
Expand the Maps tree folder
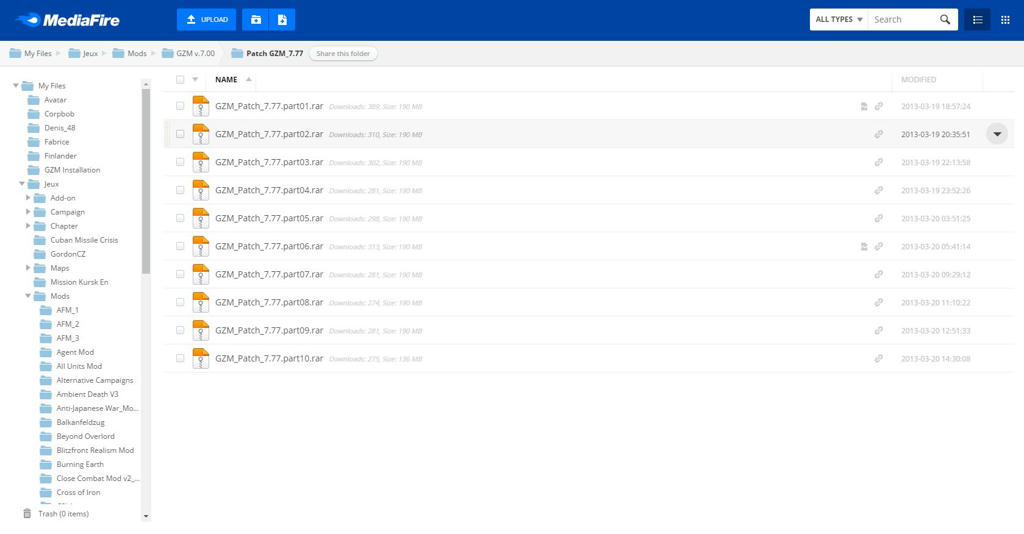(x=28, y=268)
